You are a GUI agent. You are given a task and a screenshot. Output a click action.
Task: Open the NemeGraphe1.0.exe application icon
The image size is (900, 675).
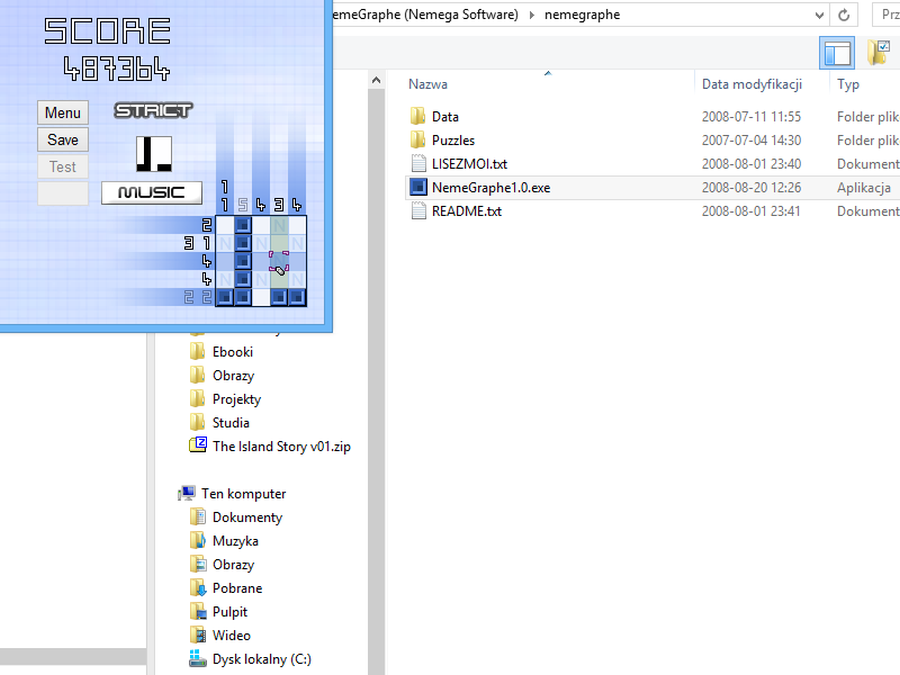[x=418, y=187]
